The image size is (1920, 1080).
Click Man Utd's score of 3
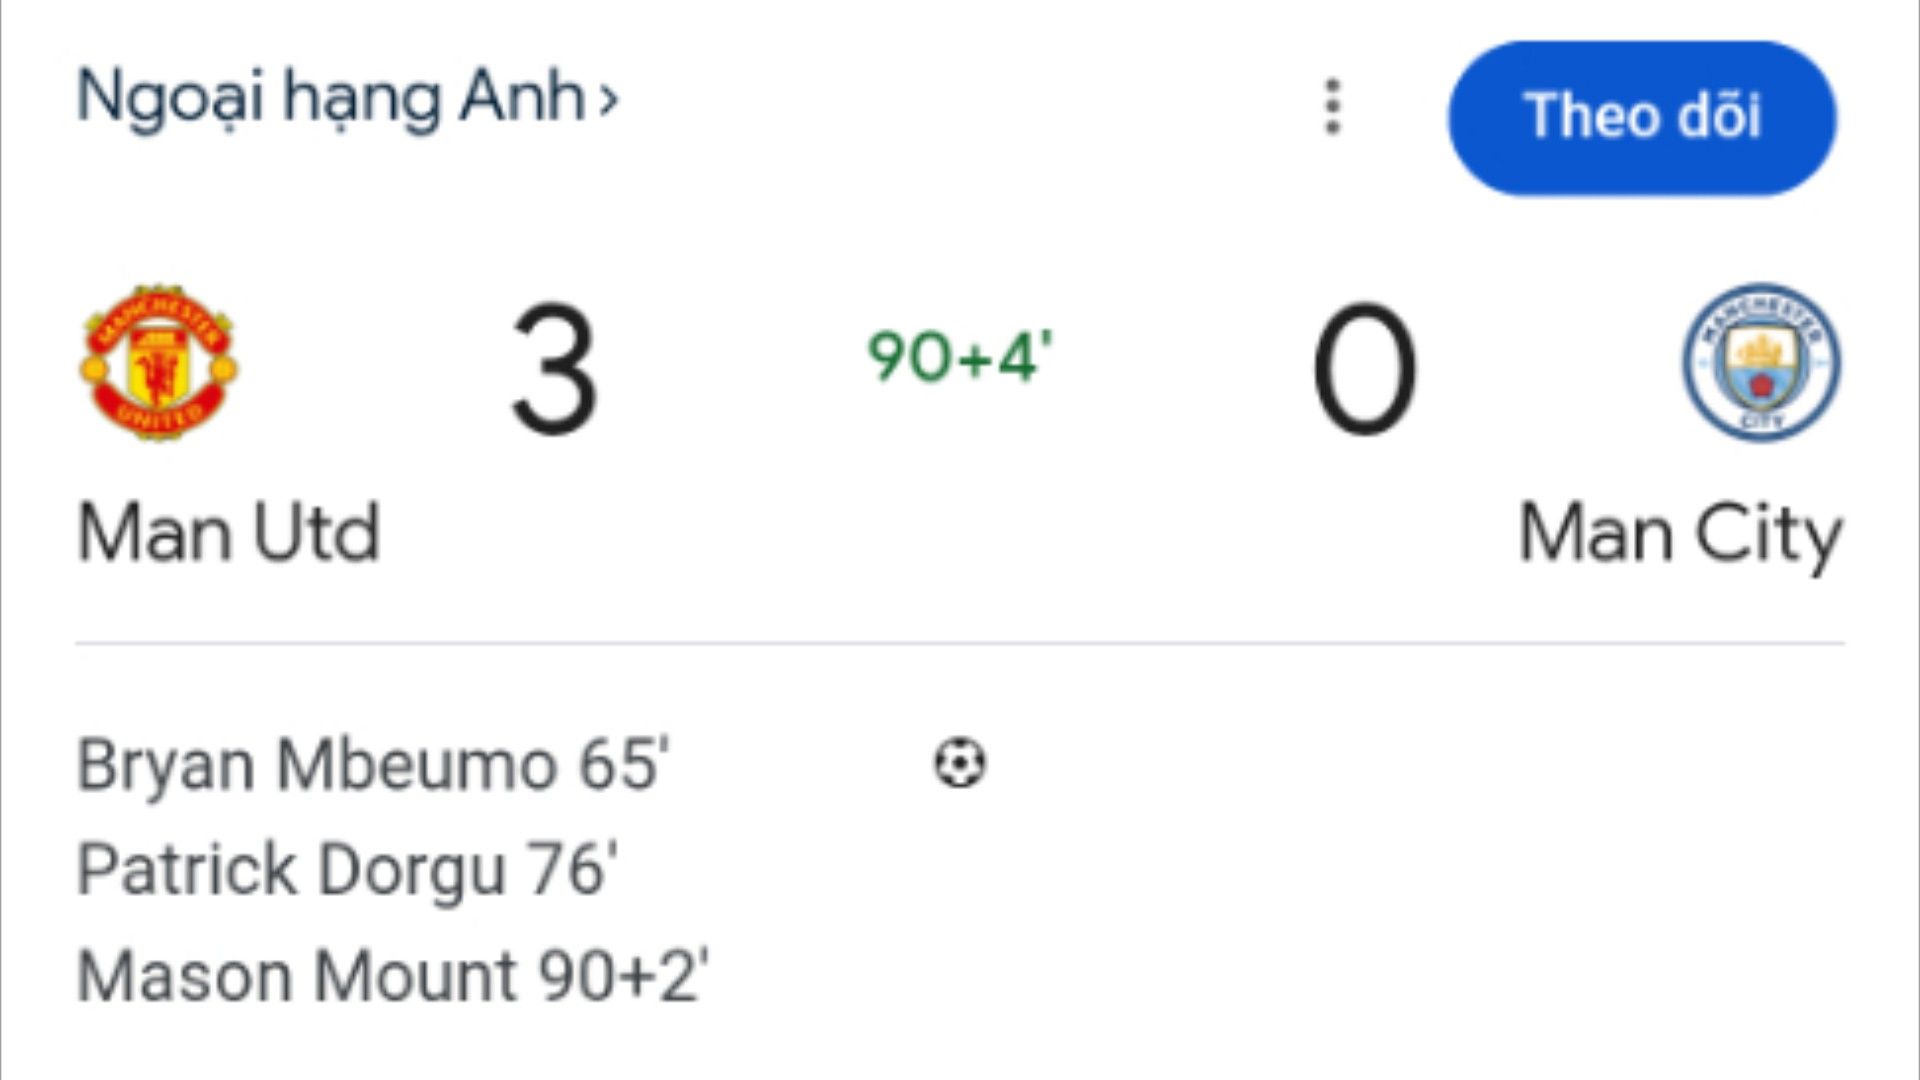pos(555,370)
